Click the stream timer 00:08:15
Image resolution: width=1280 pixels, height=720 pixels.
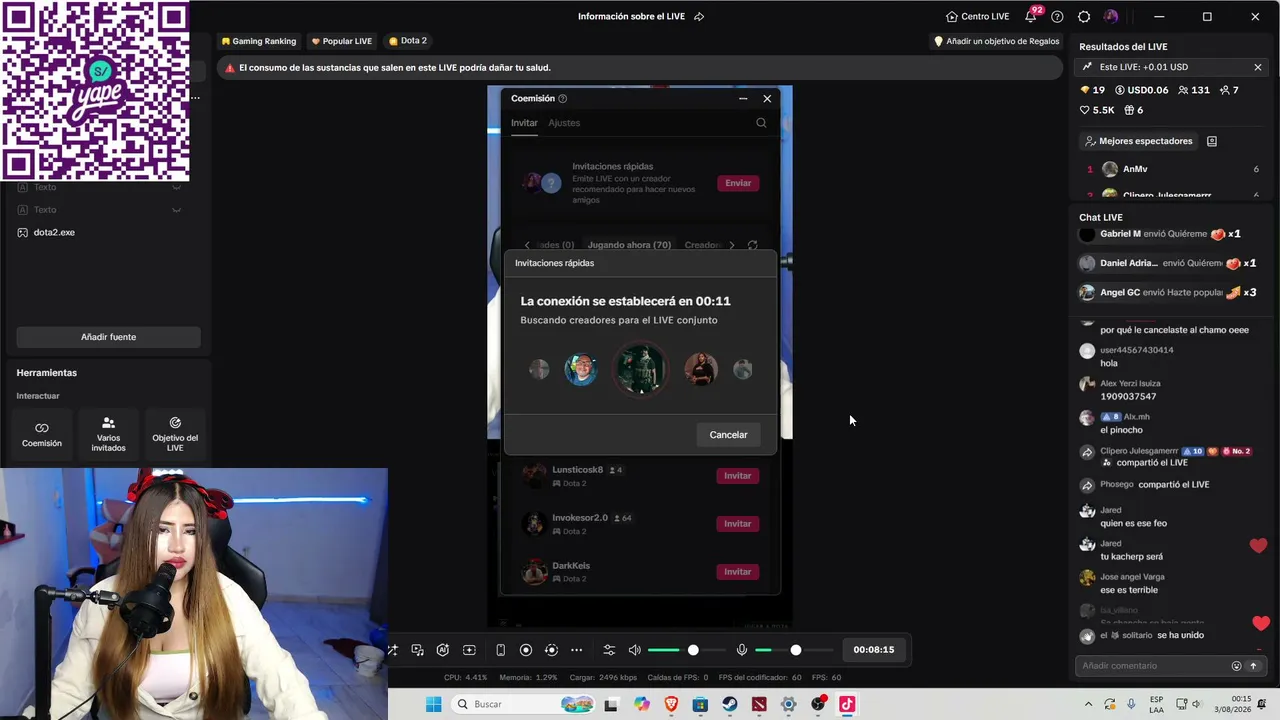point(873,650)
